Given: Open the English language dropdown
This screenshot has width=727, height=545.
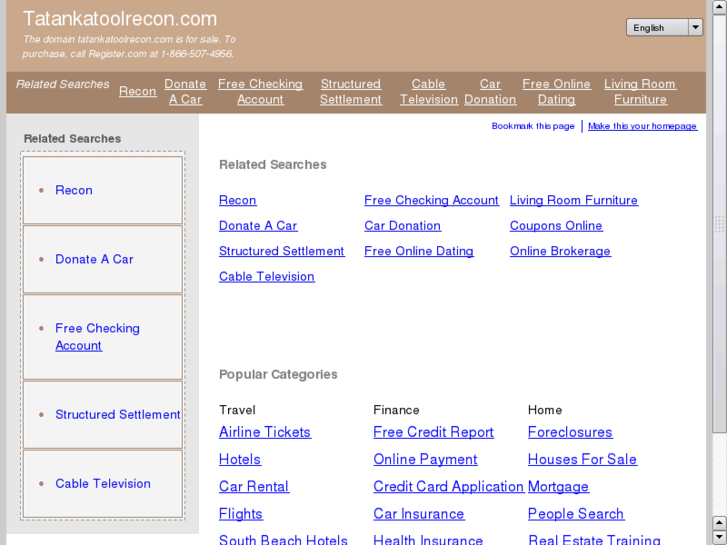Looking at the screenshot, I should (x=664, y=27).
